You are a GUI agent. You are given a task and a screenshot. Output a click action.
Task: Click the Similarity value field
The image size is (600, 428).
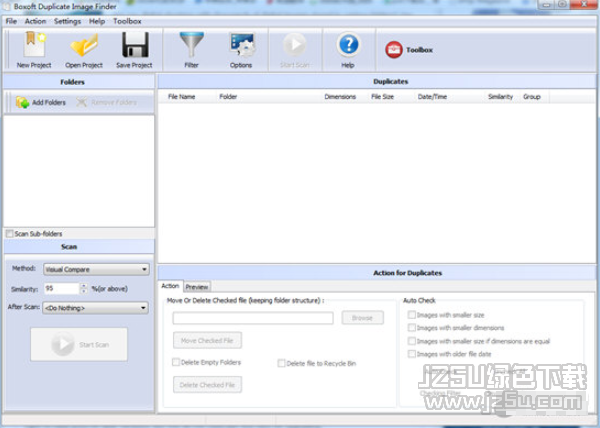click(62, 288)
